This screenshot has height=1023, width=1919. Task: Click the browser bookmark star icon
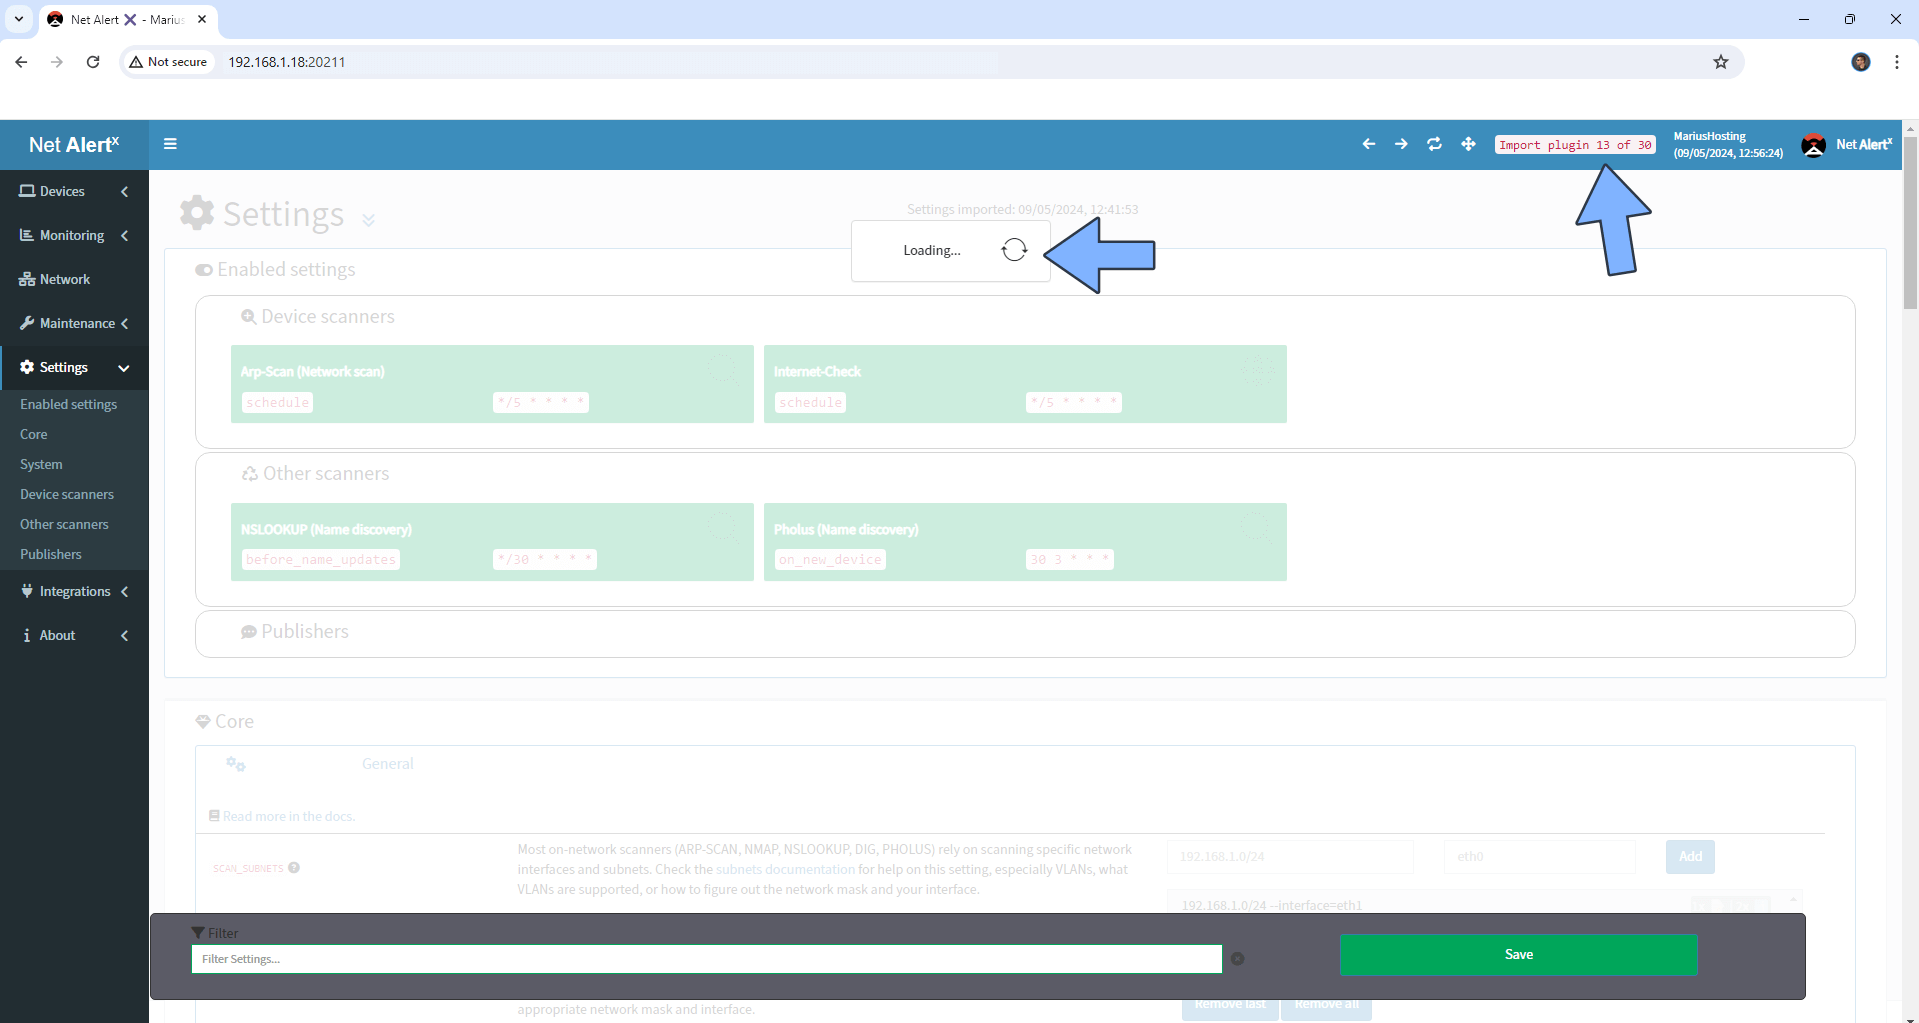[x=1720, y=62]
